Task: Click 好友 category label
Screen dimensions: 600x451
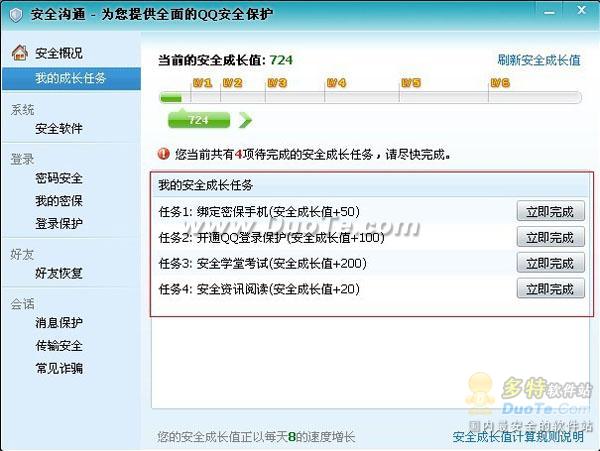Action: click(x=22, y=254)
